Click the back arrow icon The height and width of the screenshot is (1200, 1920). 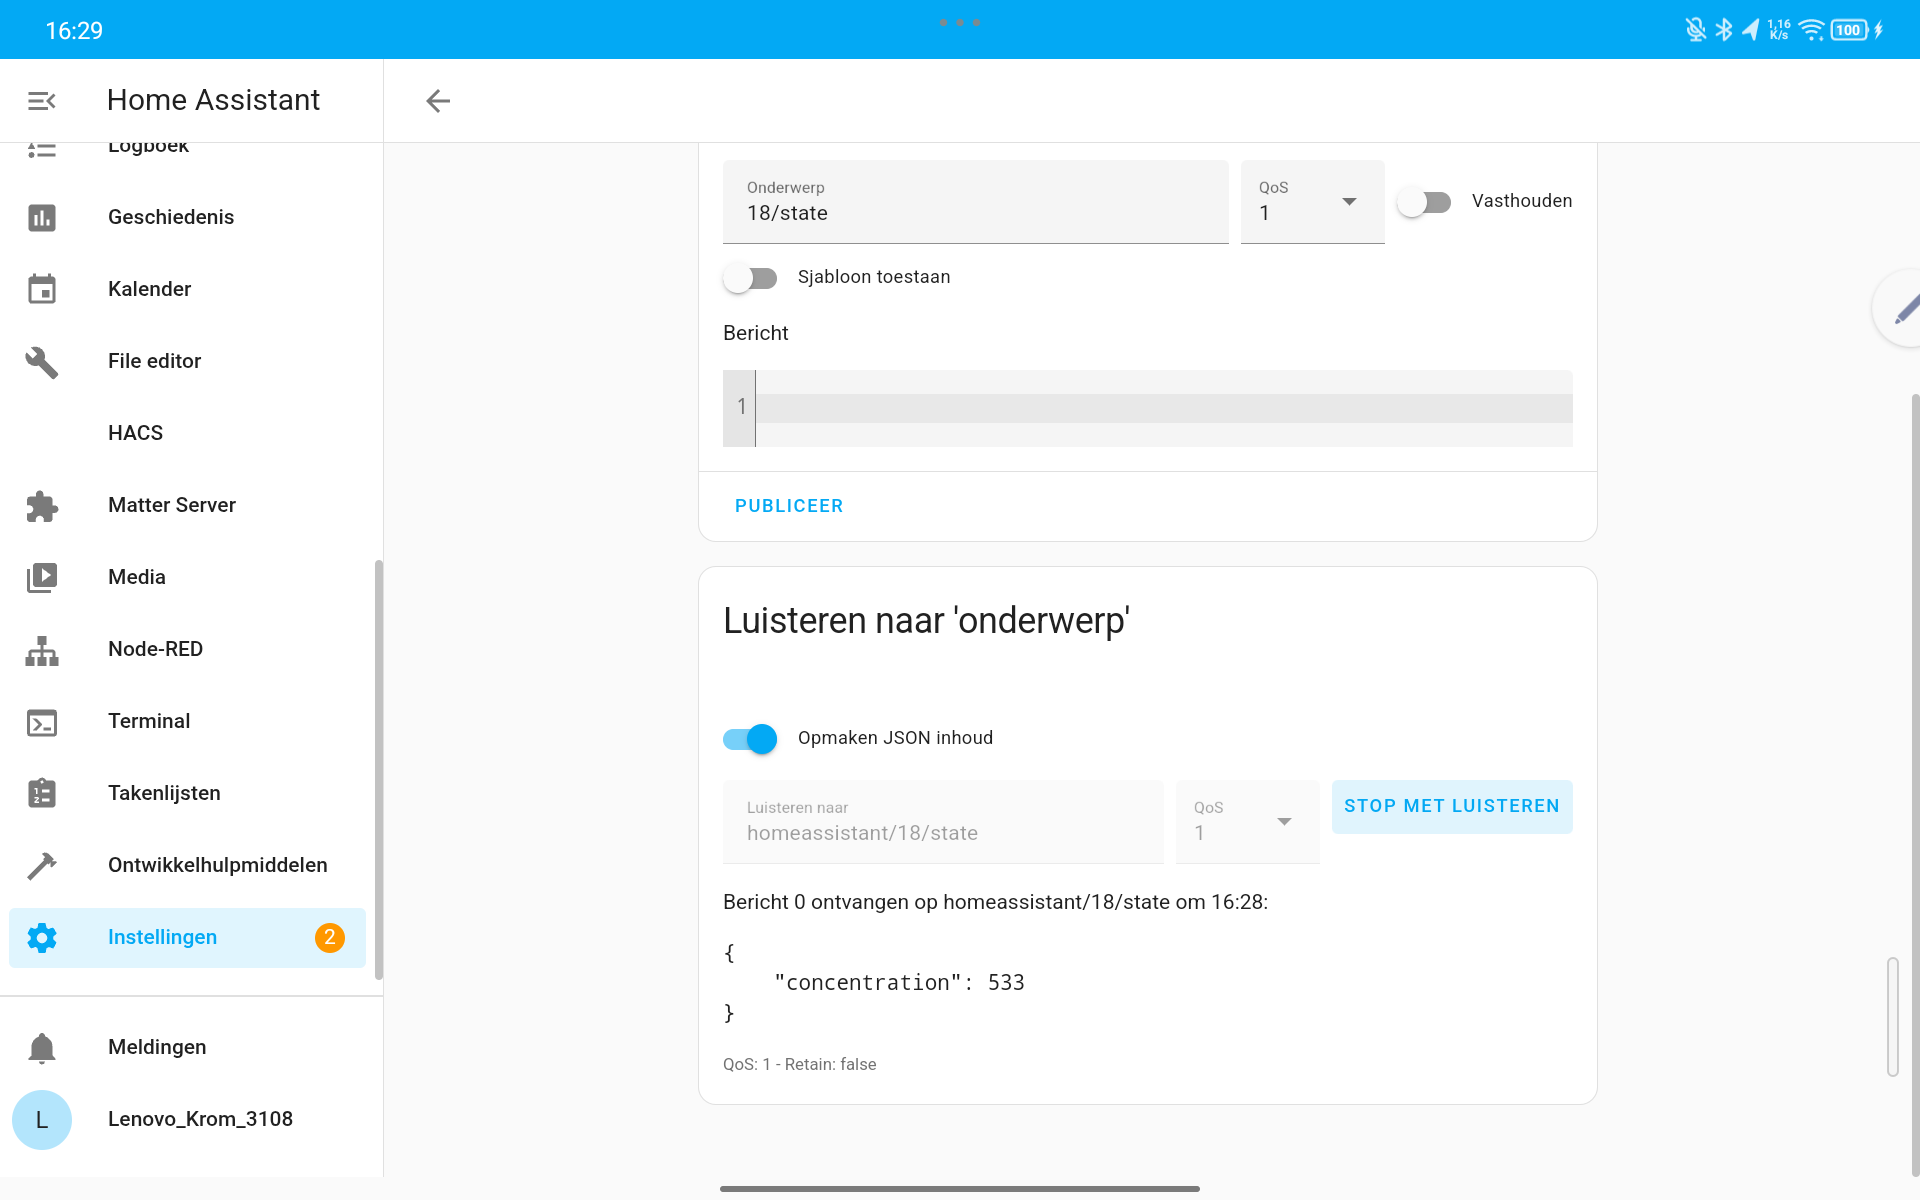(438, 100)
